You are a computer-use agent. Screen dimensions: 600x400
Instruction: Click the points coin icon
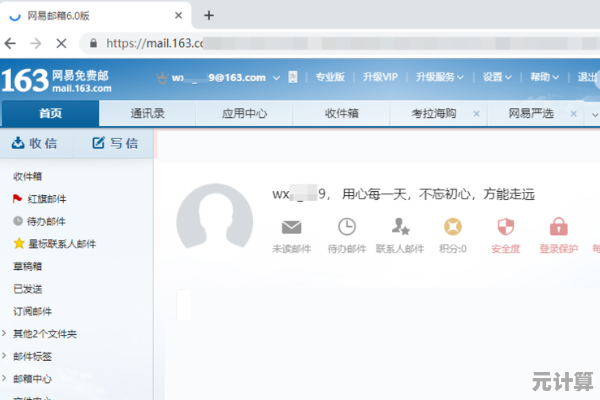(453, 227)
